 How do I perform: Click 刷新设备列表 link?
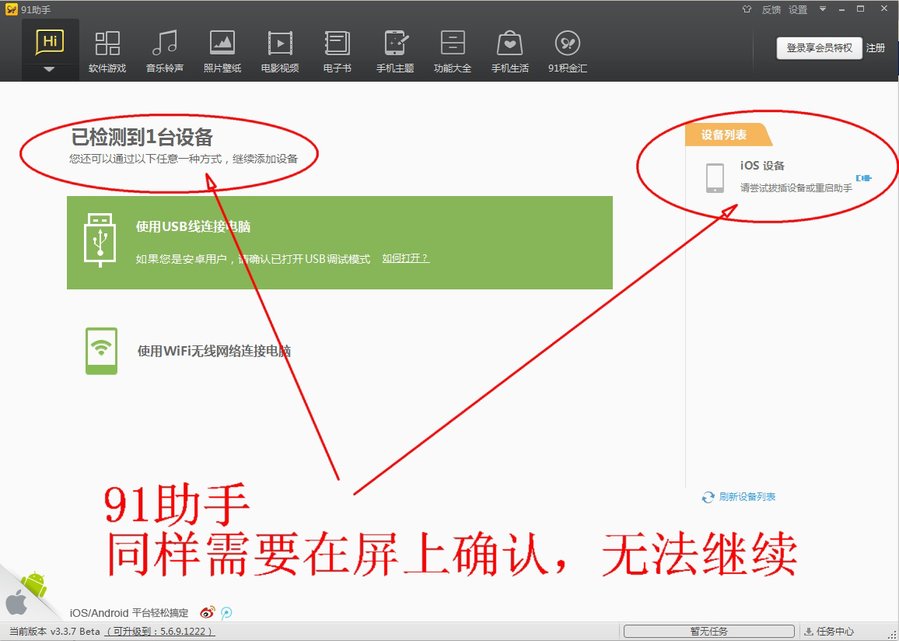(x=747, y=497)
